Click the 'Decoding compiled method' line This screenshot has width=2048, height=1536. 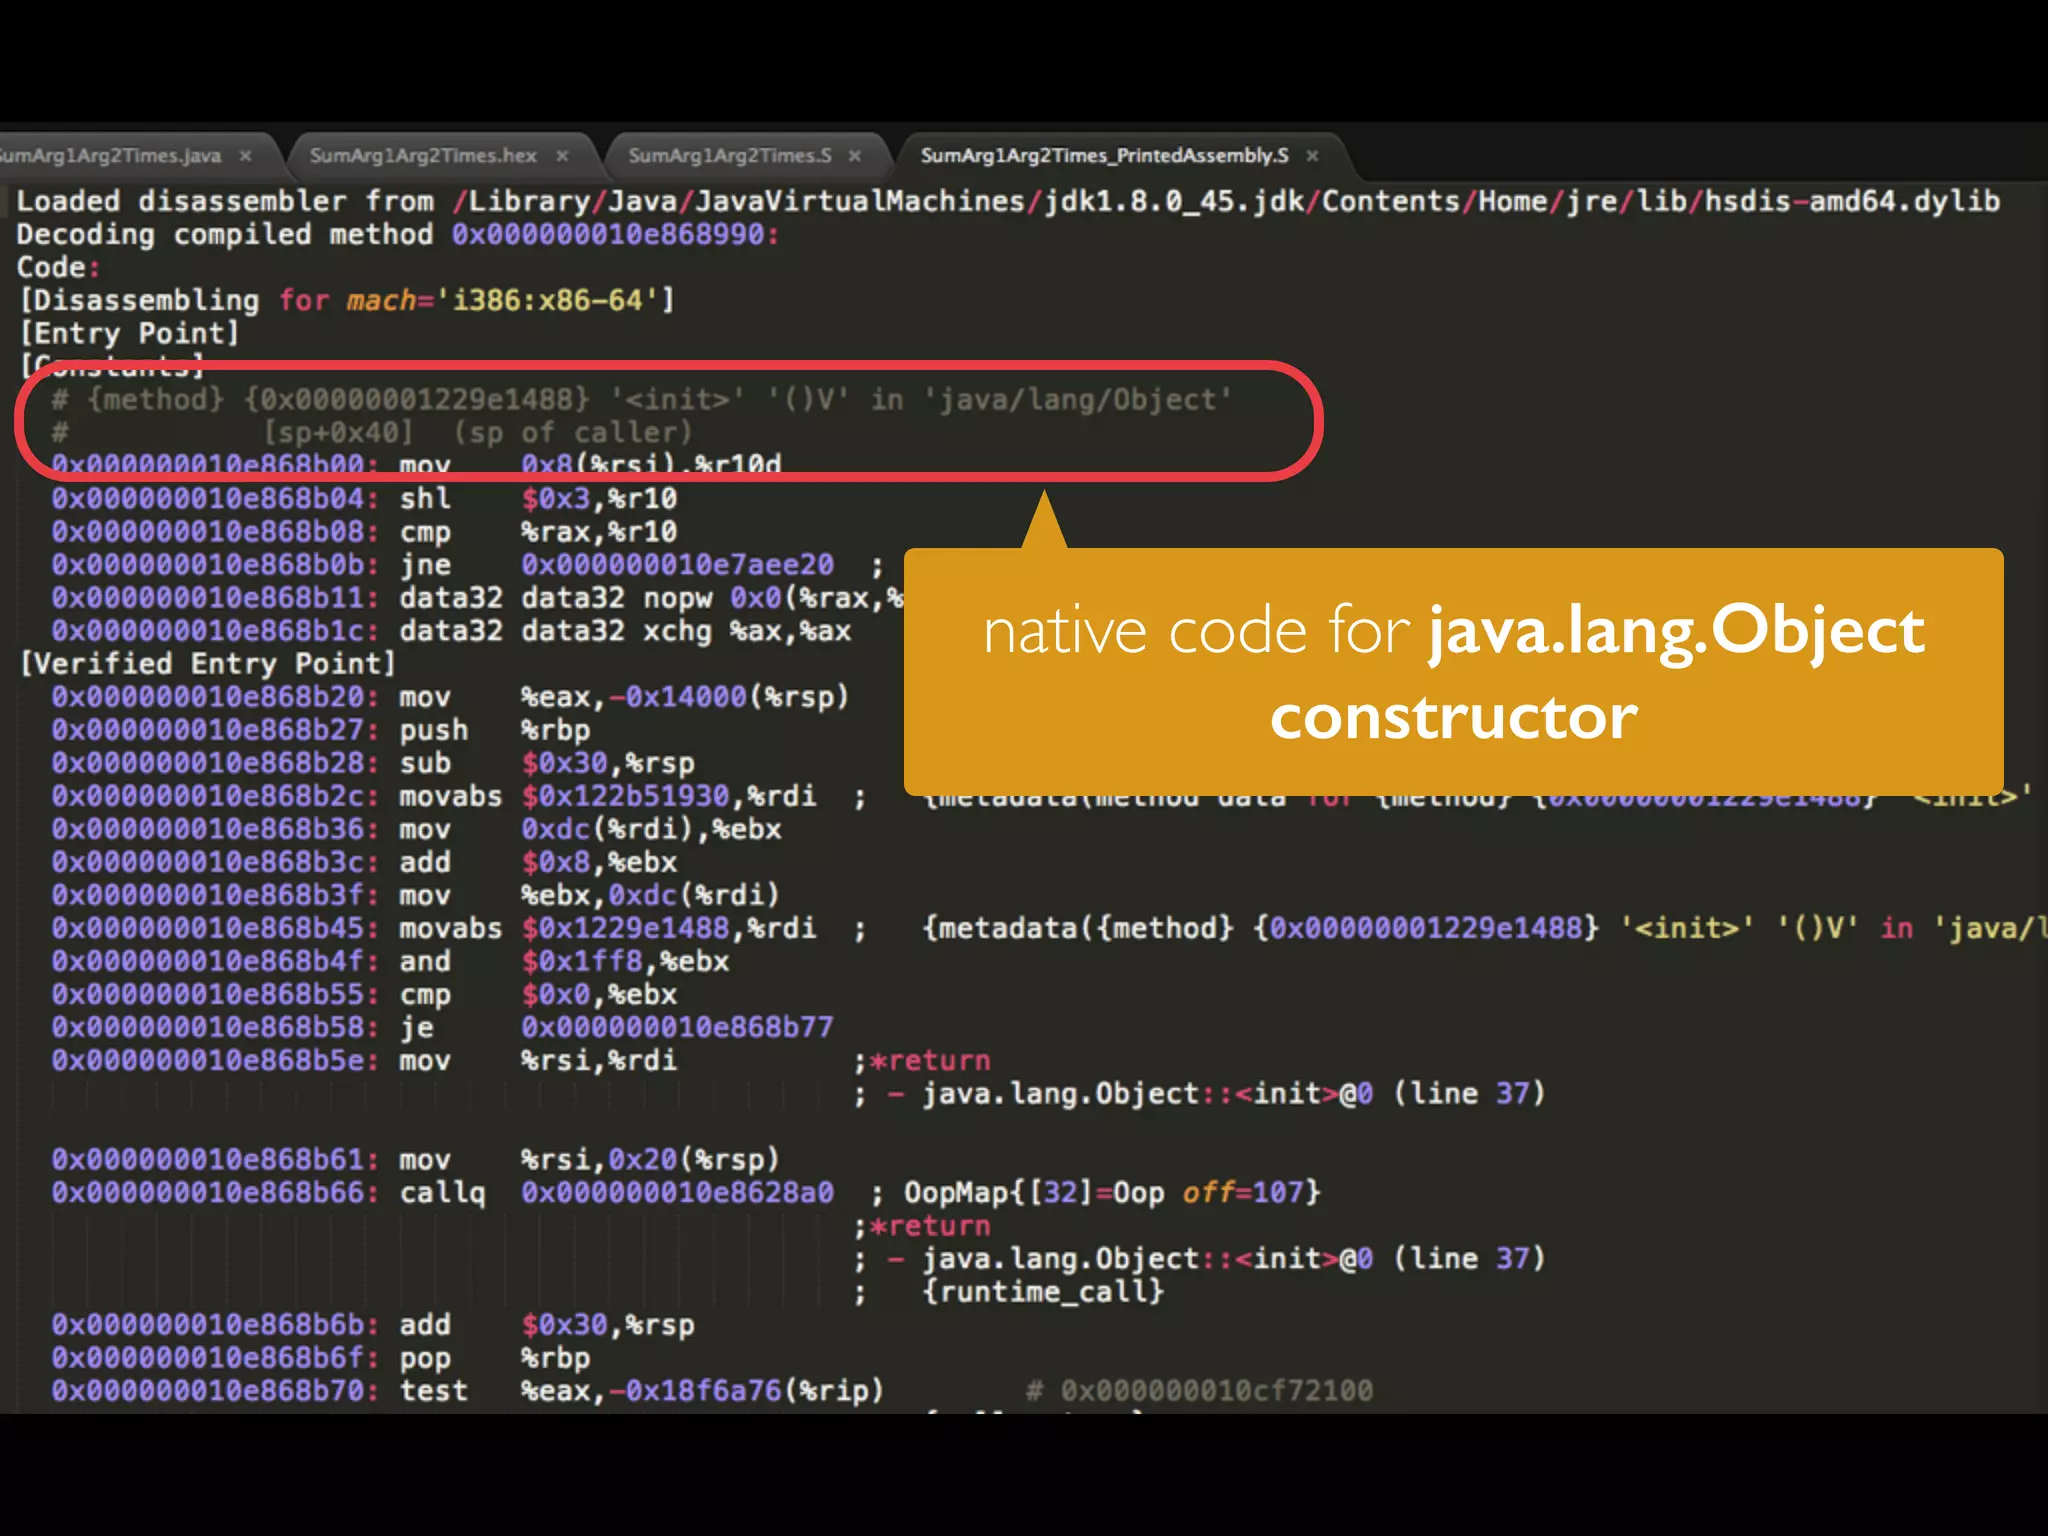tap(398, 235)
